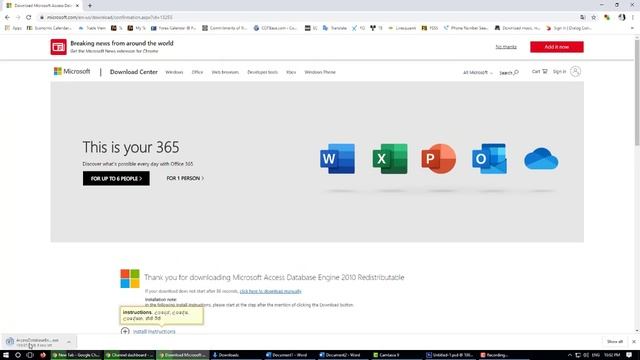Open the Office menu in Download Center
Viewport: 640px width, 360px height.
pos(197,72)
